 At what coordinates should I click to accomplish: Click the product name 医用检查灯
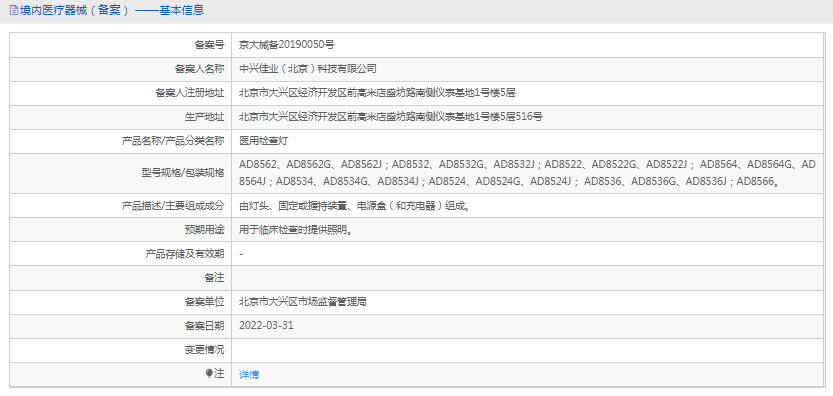pos(264,141)
